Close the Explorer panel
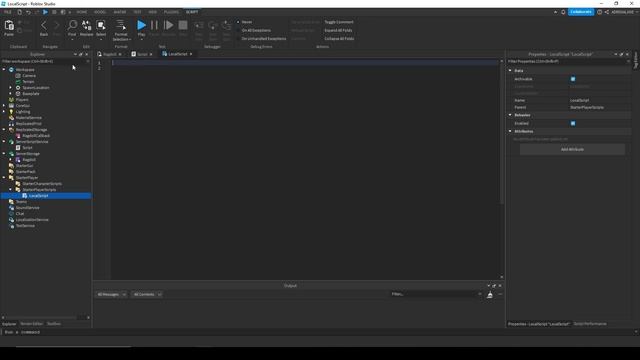The image size is (640, 360). pos(87,54)
